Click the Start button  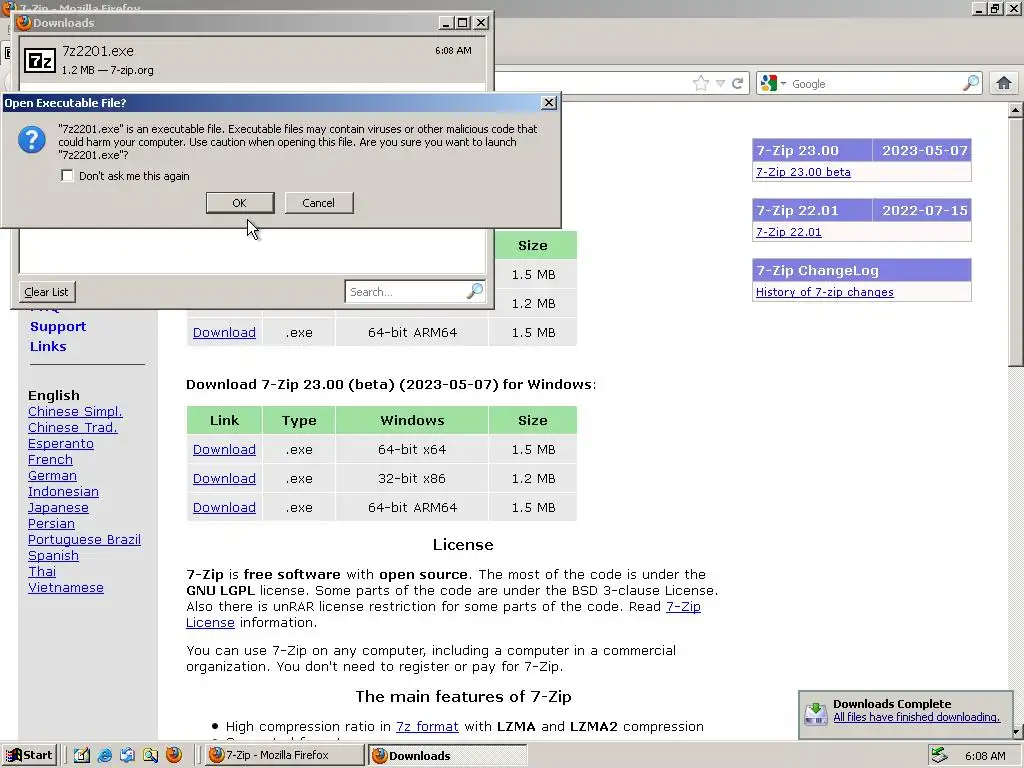[29, 755]
